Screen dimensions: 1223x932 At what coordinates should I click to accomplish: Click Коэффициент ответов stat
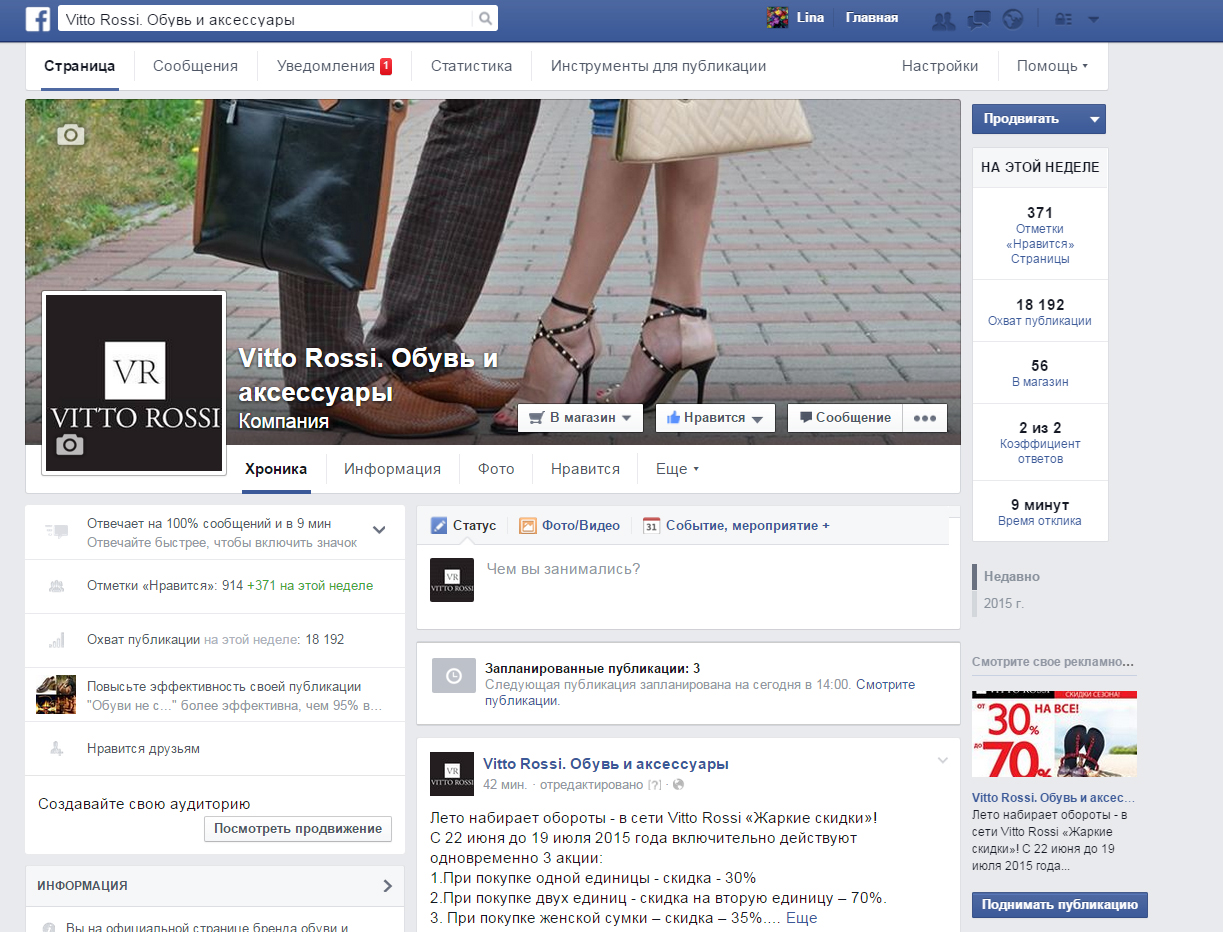pyautogui.click(x=1040, y=442)
